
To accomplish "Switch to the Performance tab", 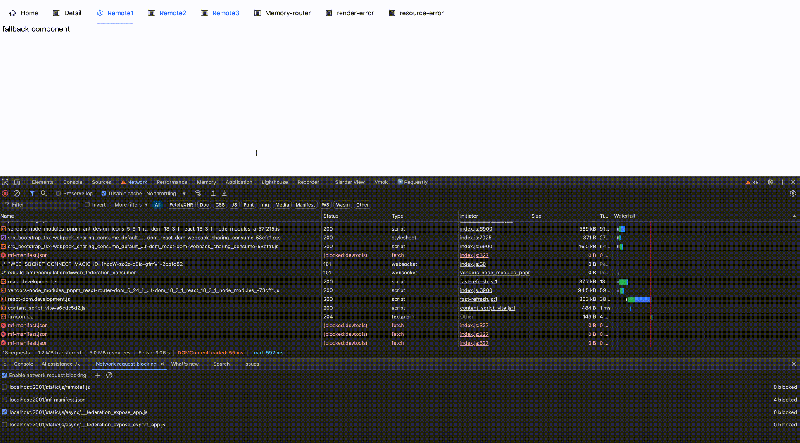I will coord(172,182).
